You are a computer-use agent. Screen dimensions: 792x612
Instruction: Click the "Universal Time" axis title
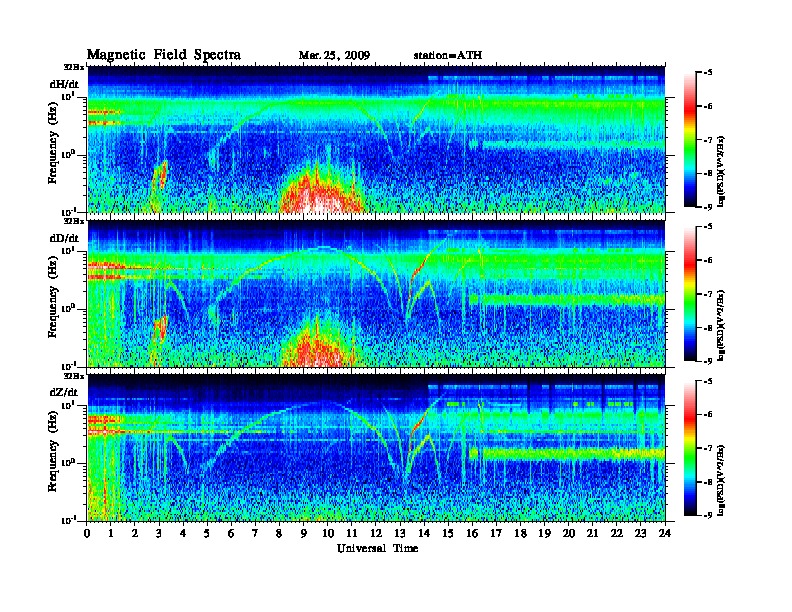pos(377,548)
